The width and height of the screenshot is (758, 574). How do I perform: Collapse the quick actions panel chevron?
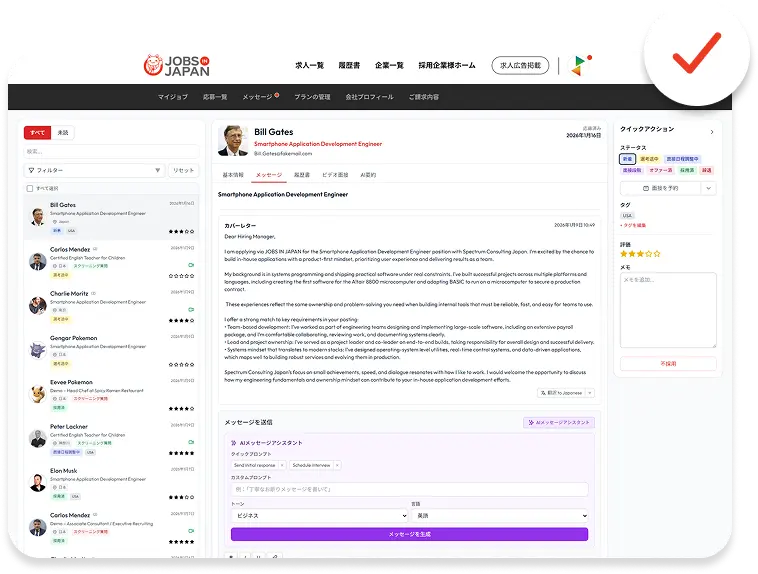click(x=712, y=132)
